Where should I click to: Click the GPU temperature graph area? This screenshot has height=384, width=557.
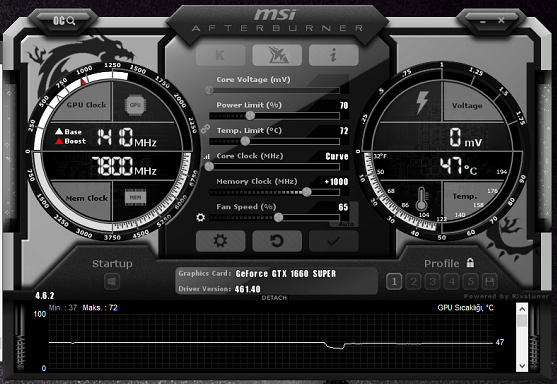pos(271,342)
